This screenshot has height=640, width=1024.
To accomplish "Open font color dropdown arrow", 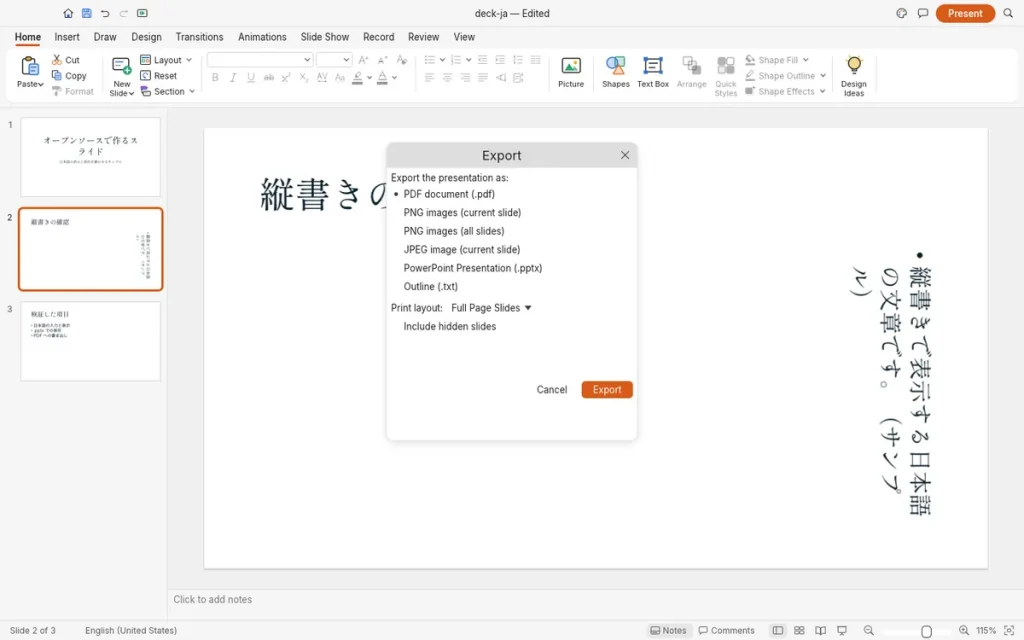I will [394, 78].
